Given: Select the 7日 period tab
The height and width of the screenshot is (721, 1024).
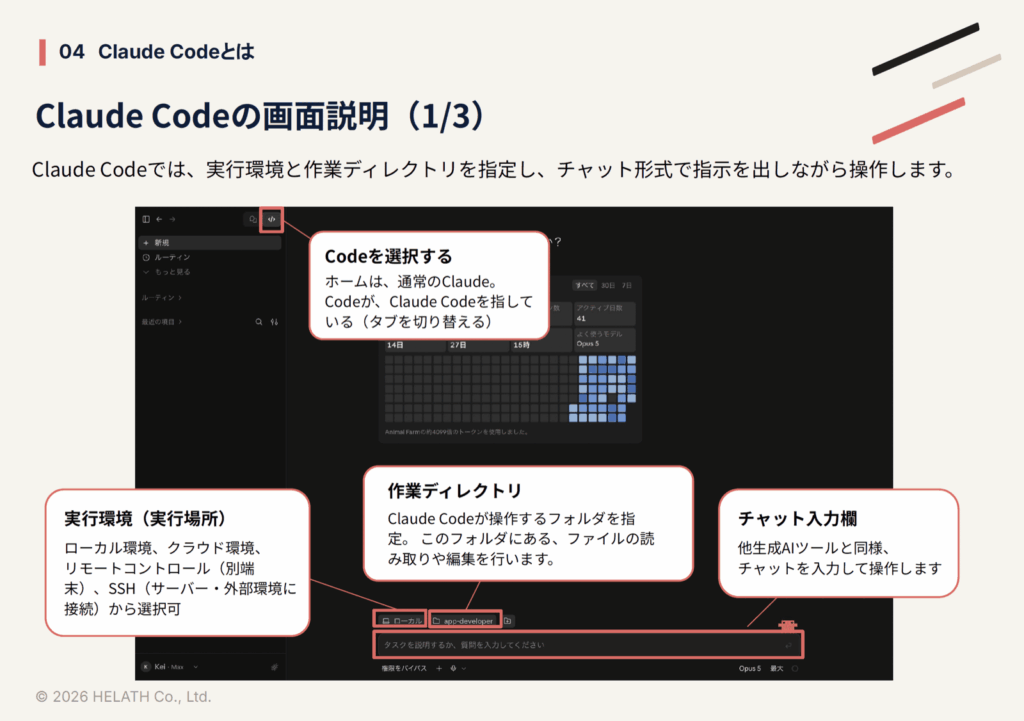Looking at the screenshot, I should point(627,285).
